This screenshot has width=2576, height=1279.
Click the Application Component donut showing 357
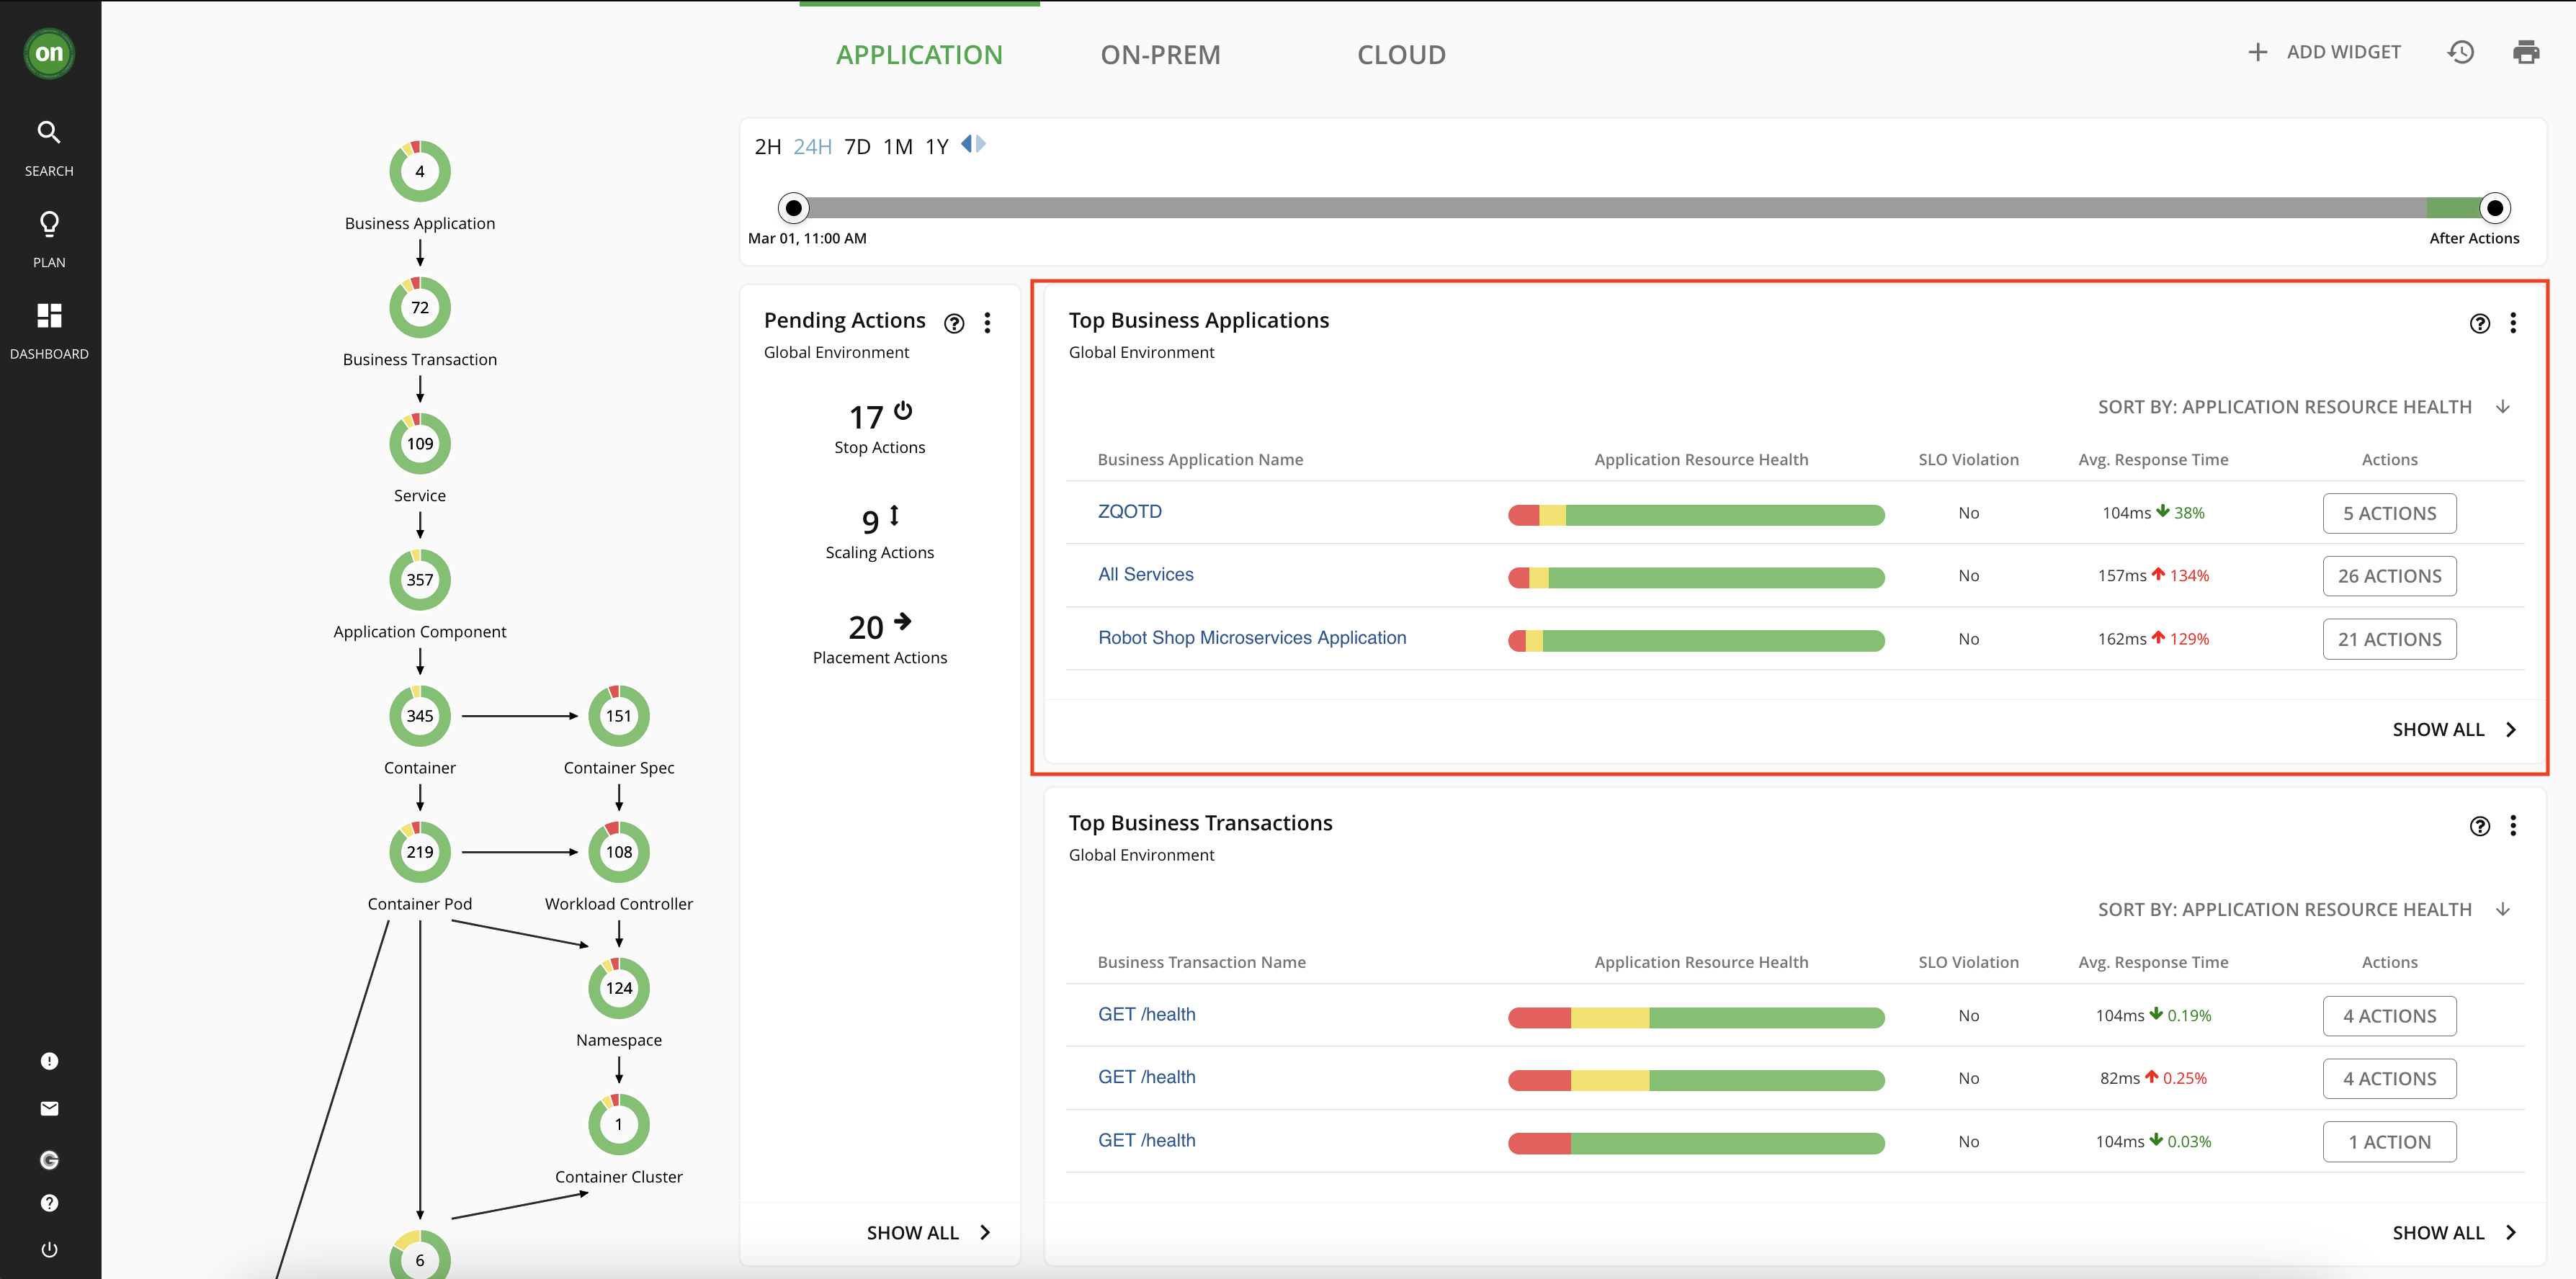(420, 579)
